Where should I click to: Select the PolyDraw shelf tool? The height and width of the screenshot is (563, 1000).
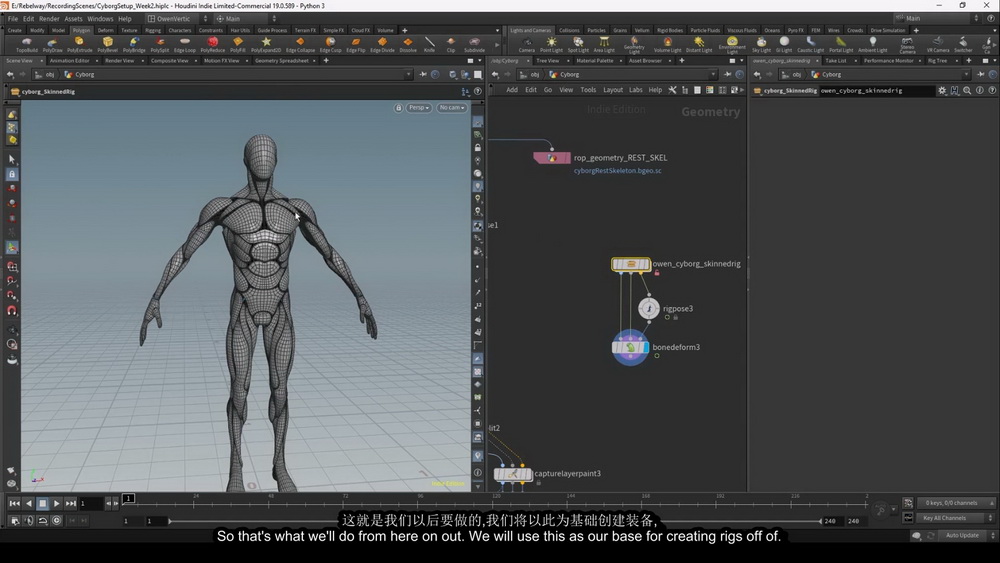tap(52, 45)
